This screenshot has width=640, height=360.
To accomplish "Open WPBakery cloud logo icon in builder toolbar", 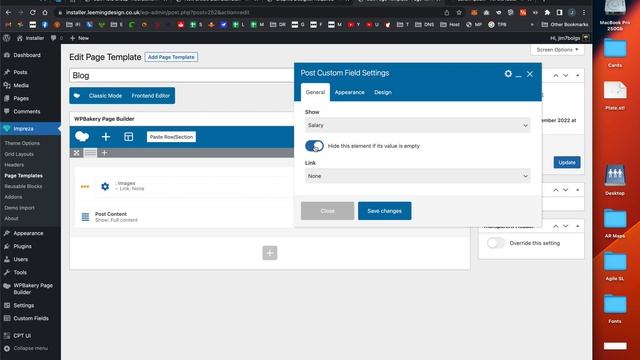I will [x=82, y=137].
